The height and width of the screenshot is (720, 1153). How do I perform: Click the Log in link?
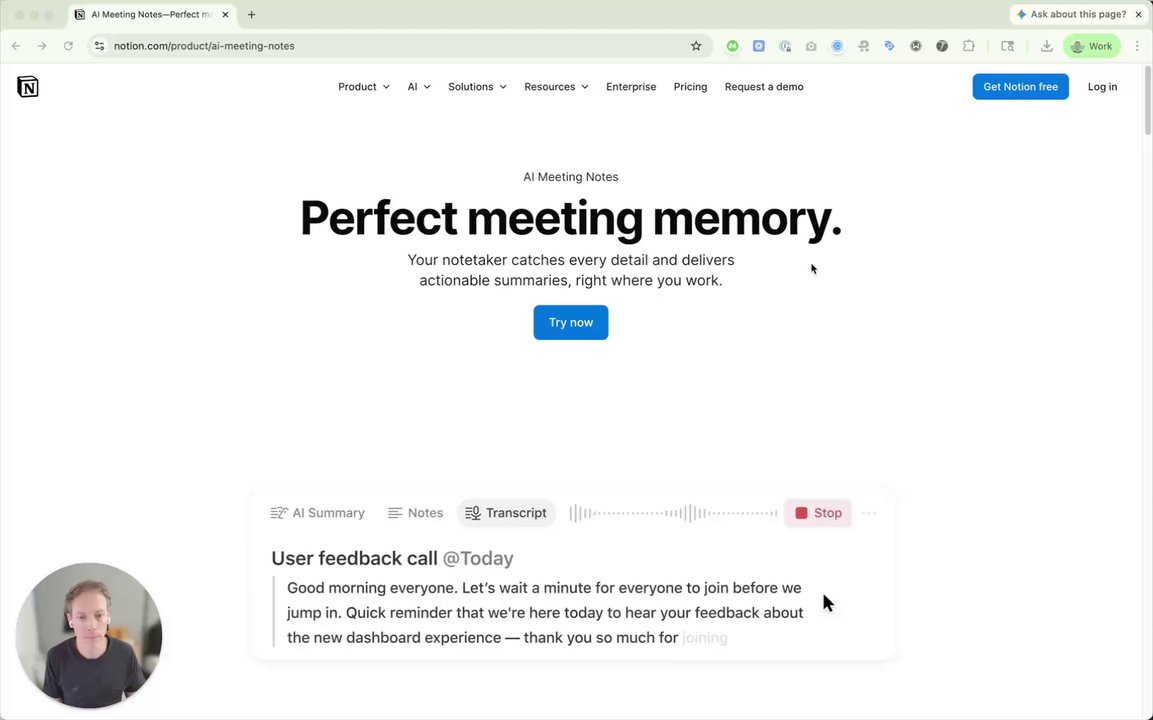tap(1102, 87)
